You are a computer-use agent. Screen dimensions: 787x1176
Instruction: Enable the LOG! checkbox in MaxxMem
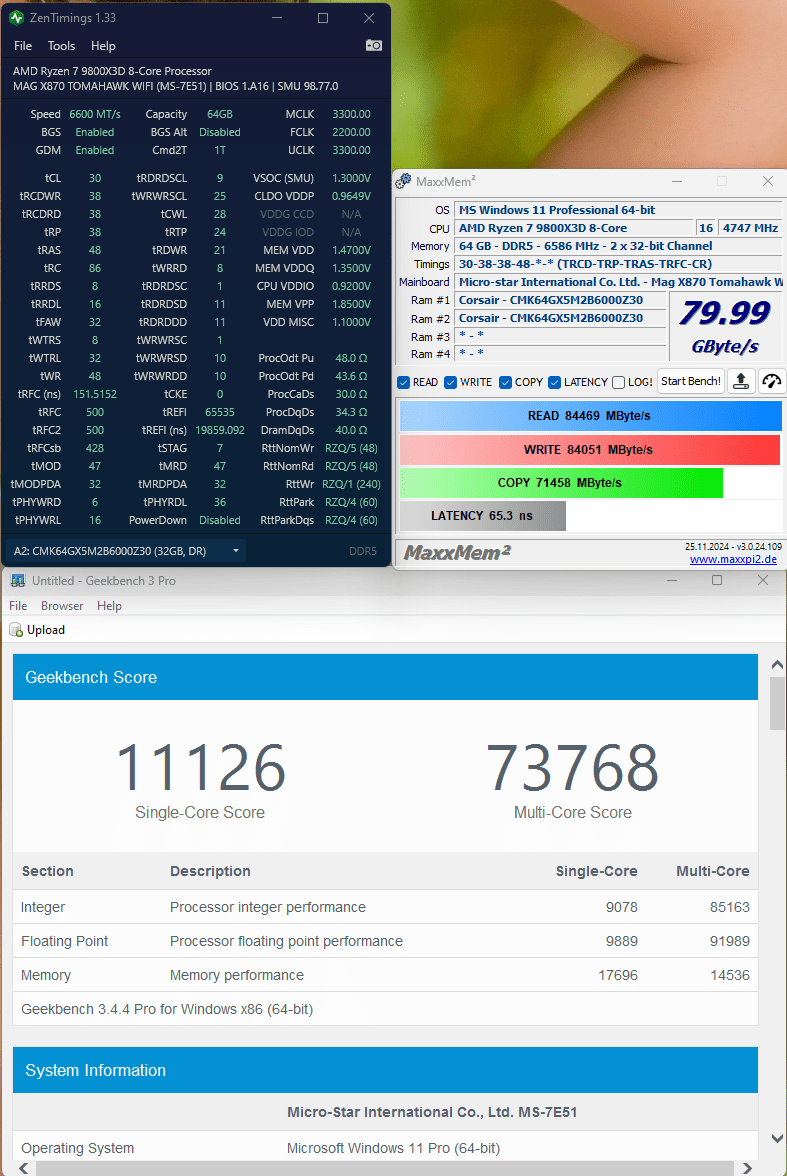(x=618, y=382)
